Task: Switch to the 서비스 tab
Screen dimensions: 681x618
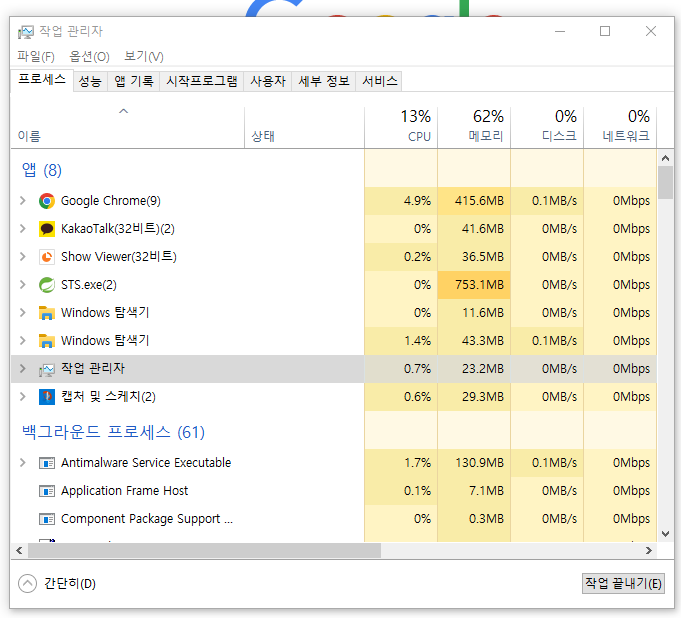Action: pos(379,81)
